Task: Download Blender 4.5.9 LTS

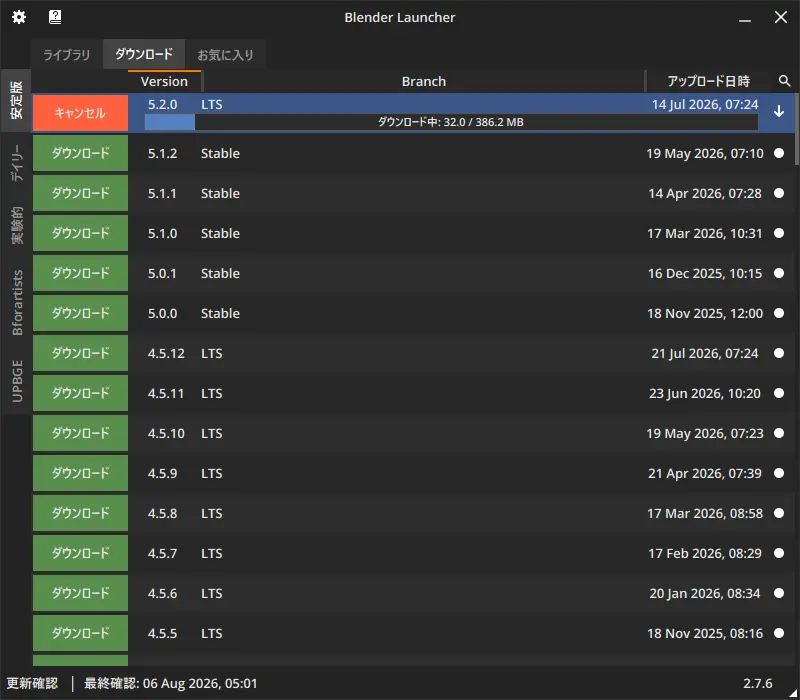Action: pyautogui.click(x=81, y=473)
